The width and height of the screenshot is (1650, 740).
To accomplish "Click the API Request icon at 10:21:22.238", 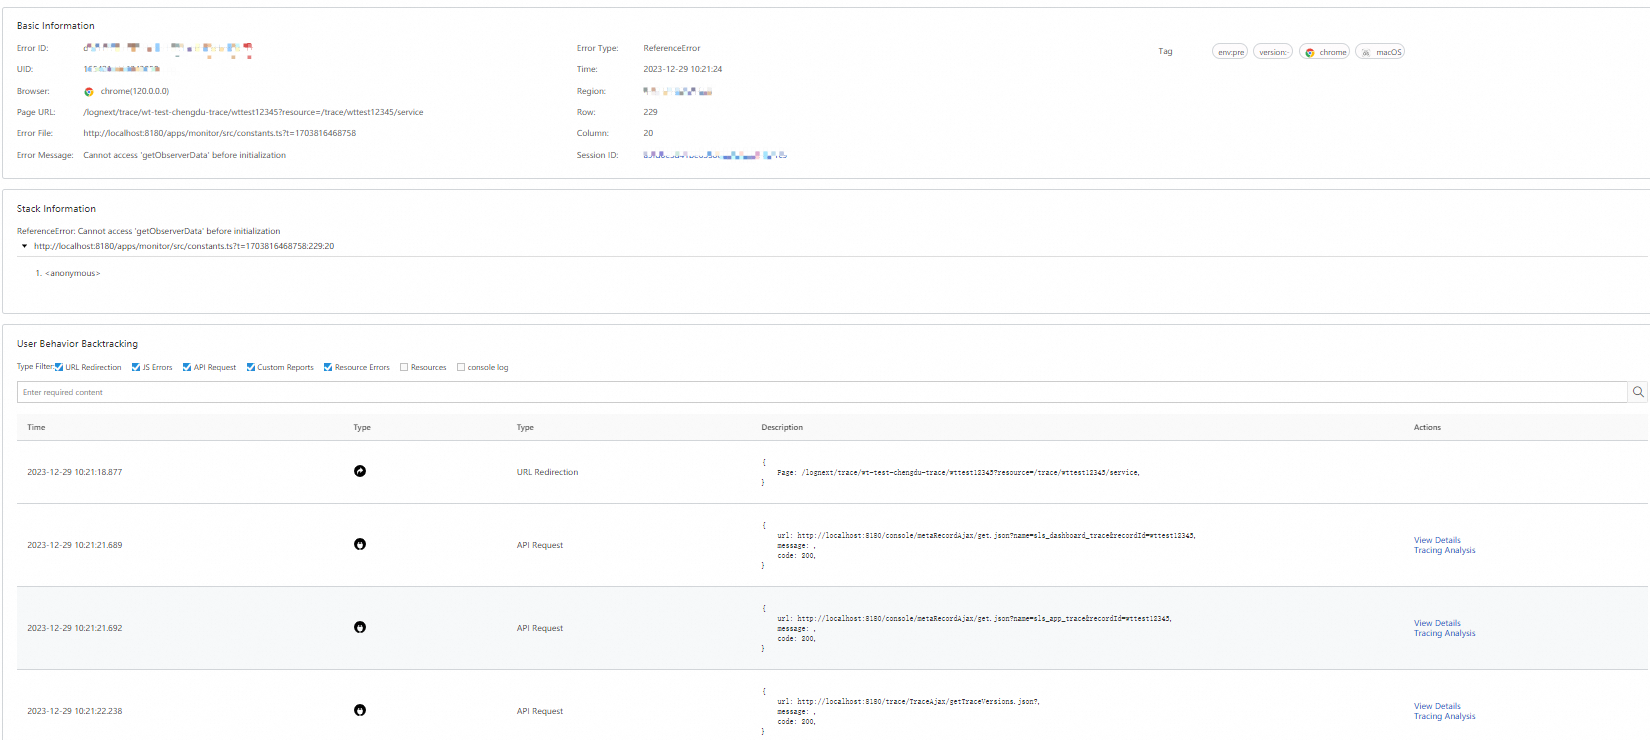I will click(360, 710).
